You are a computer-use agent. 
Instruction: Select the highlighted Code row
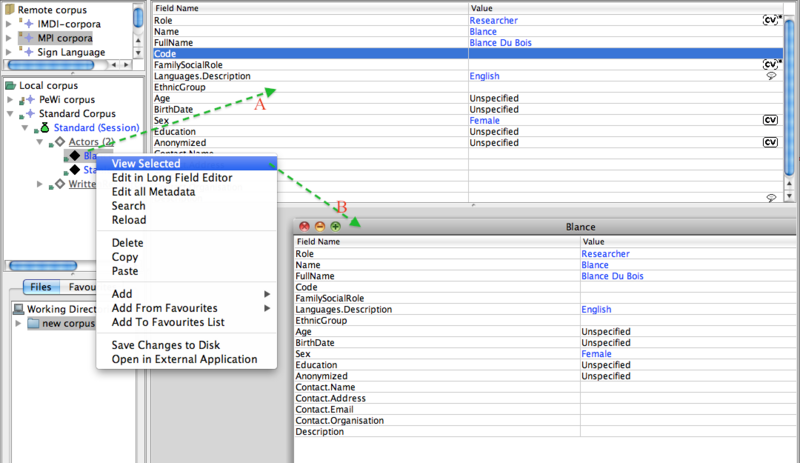tap(468, 54)
